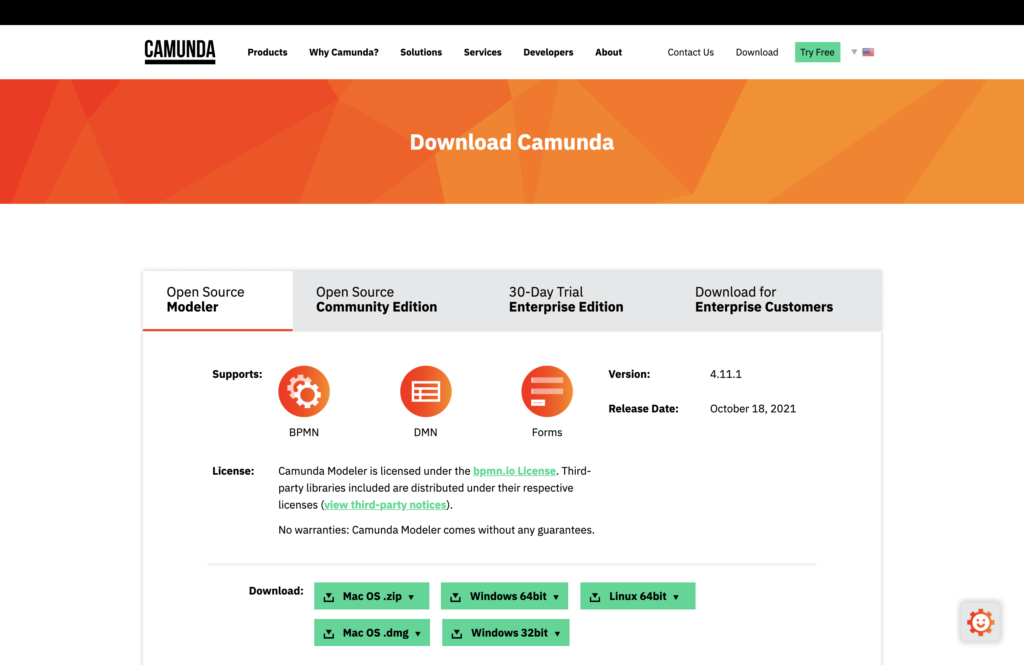Click the Download: label

tap(276, 591)
